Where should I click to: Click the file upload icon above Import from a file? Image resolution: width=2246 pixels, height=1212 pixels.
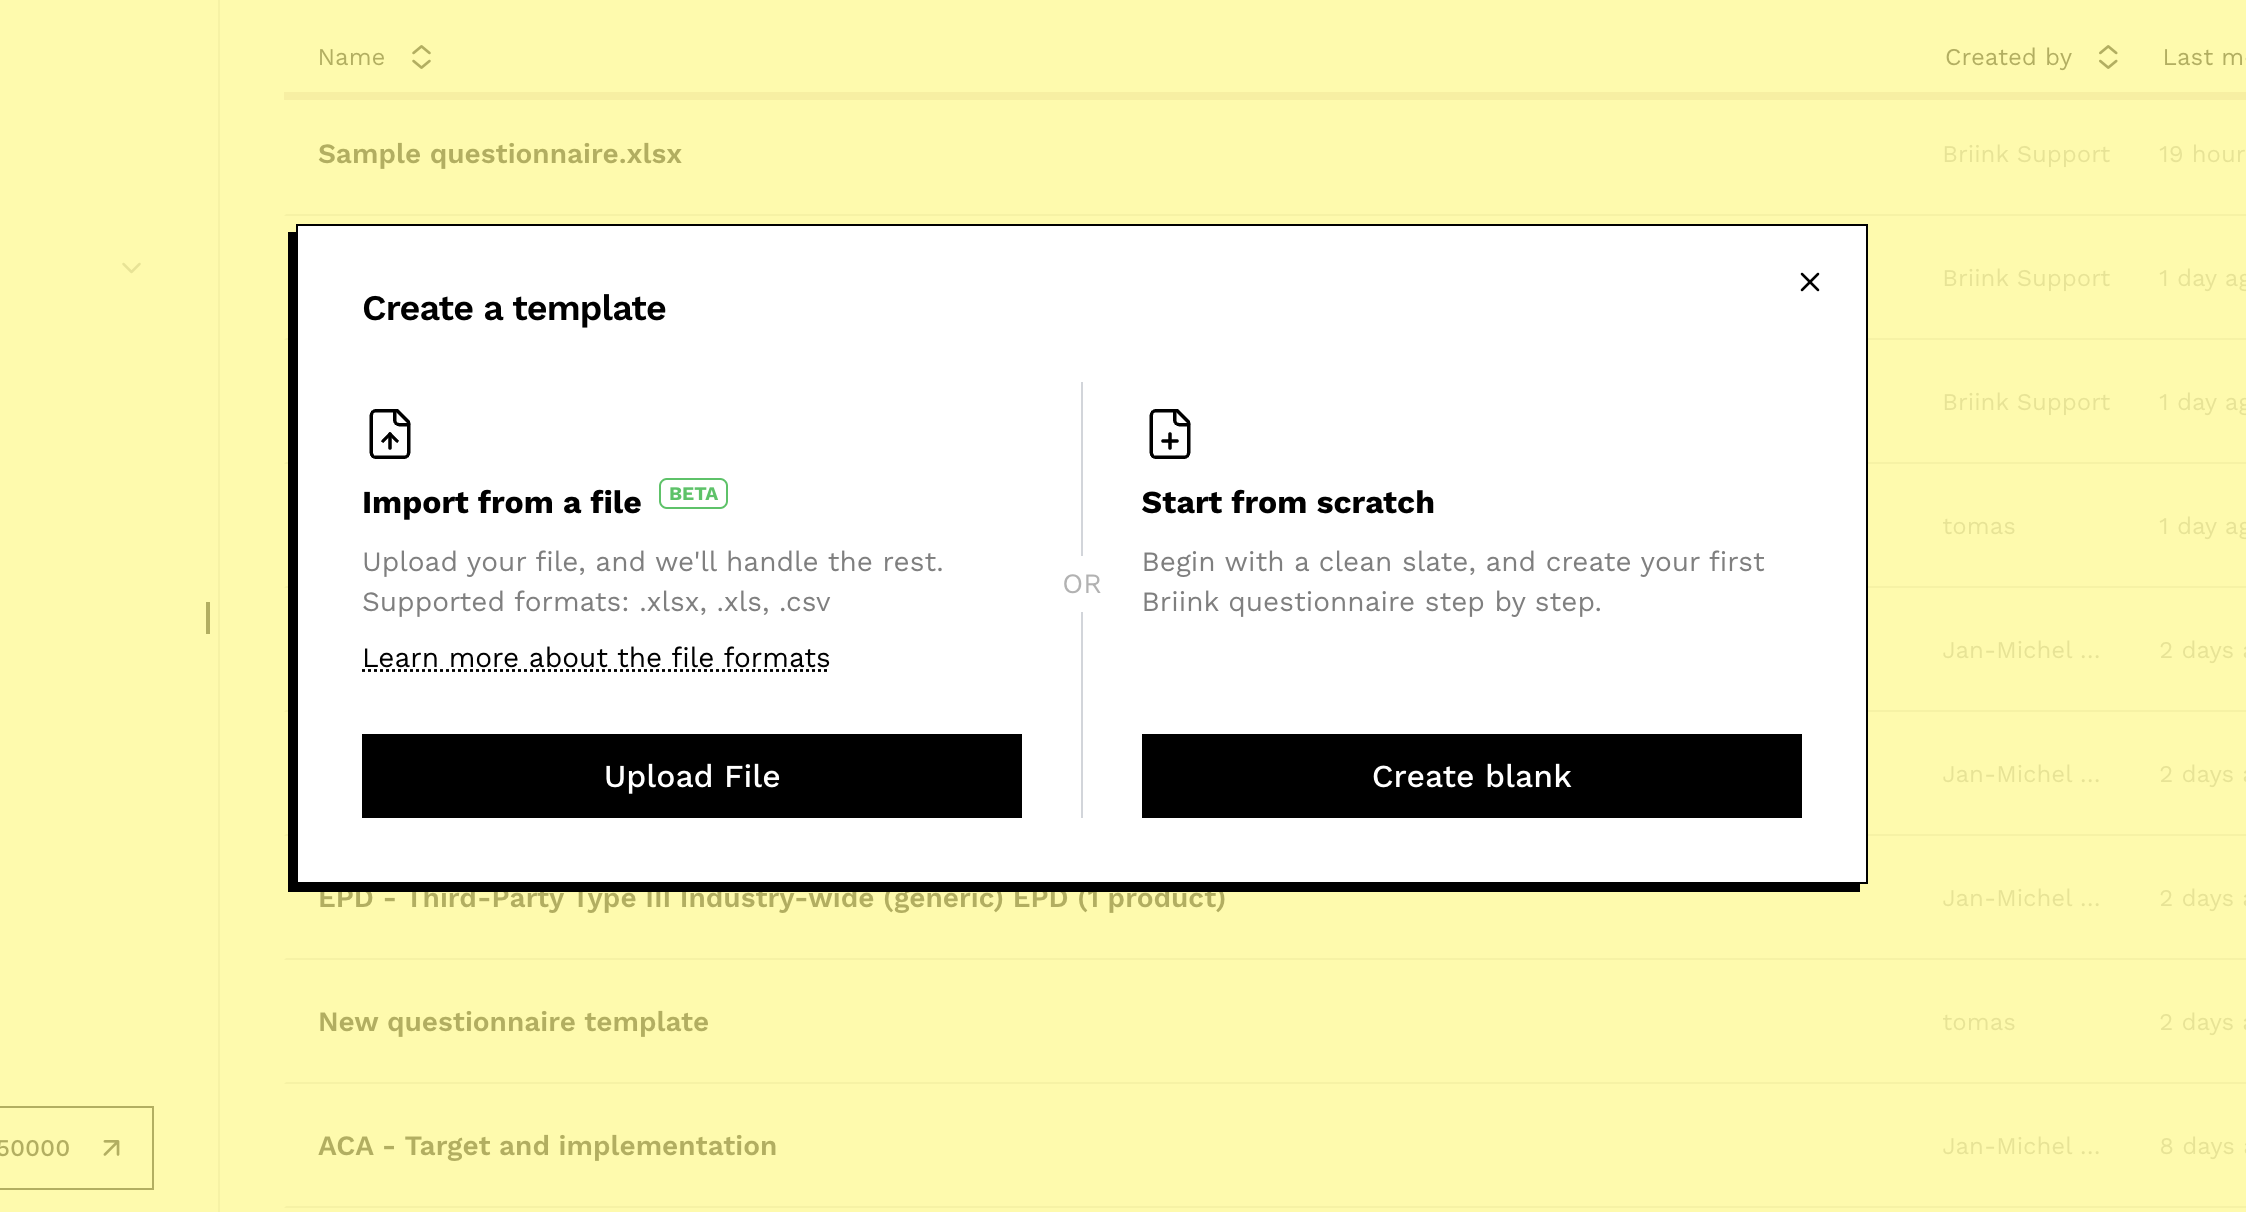[x=390, y=434]
